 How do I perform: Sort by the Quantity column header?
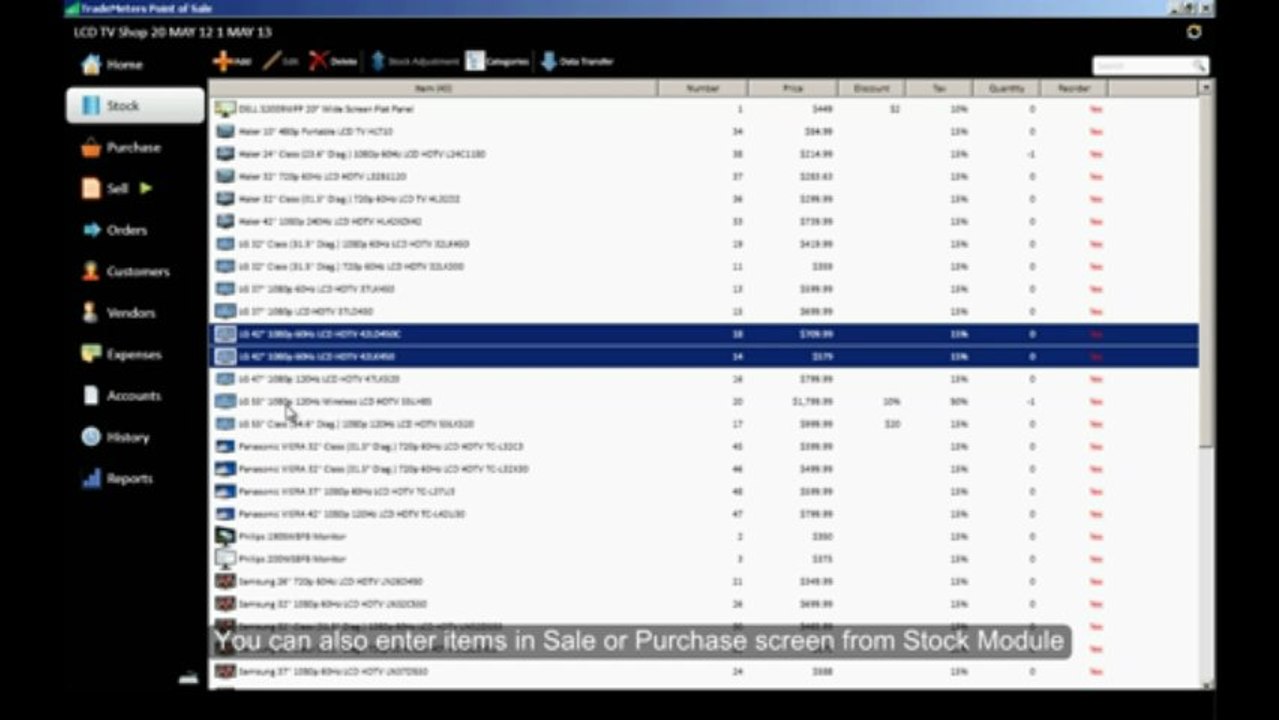pos(1007,89)
